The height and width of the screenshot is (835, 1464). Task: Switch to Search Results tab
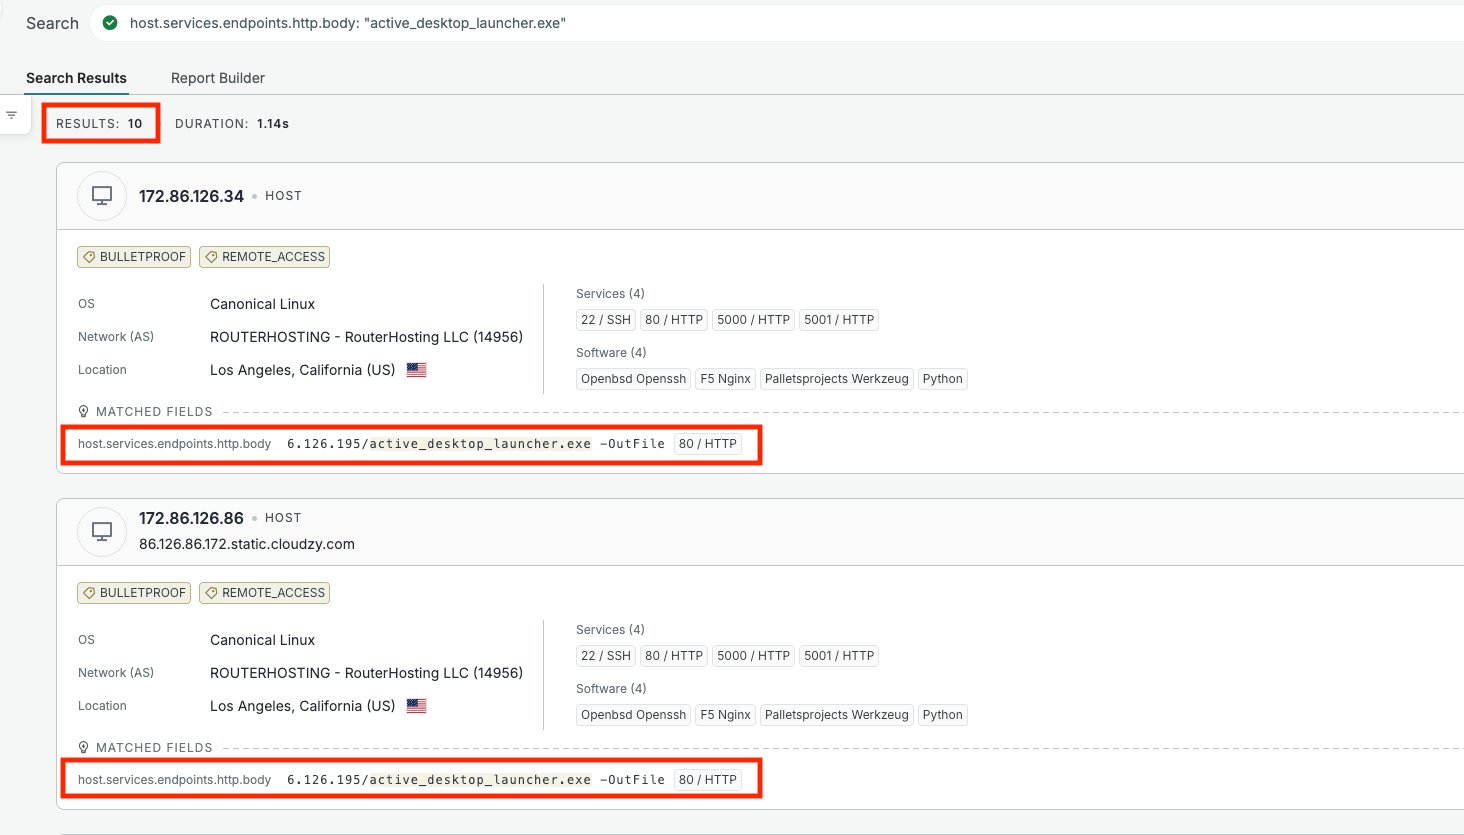(76, 78)
